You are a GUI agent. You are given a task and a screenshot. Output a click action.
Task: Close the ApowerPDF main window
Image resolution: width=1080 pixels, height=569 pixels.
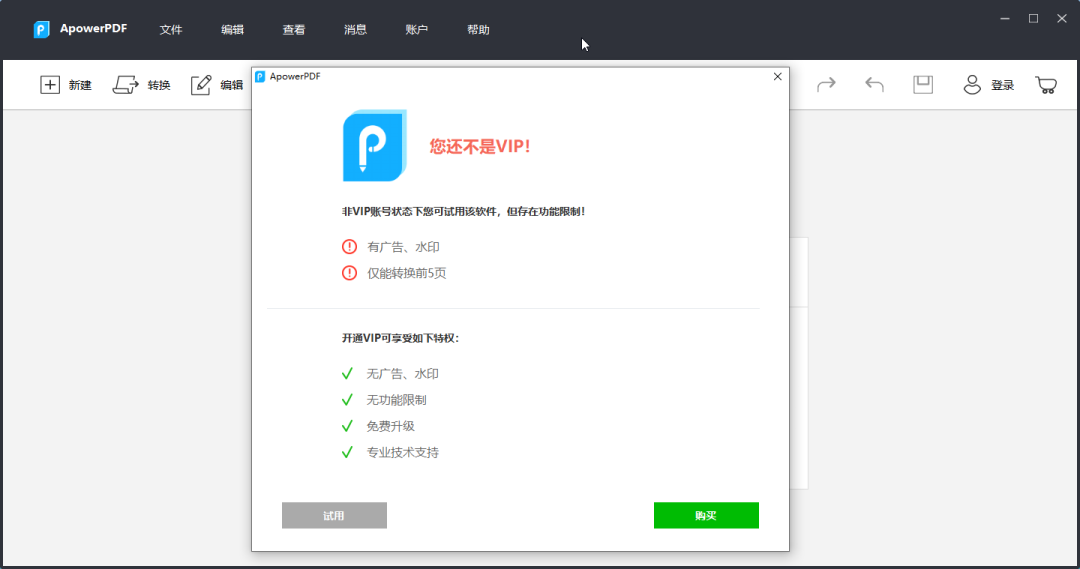pos(1061,19)
